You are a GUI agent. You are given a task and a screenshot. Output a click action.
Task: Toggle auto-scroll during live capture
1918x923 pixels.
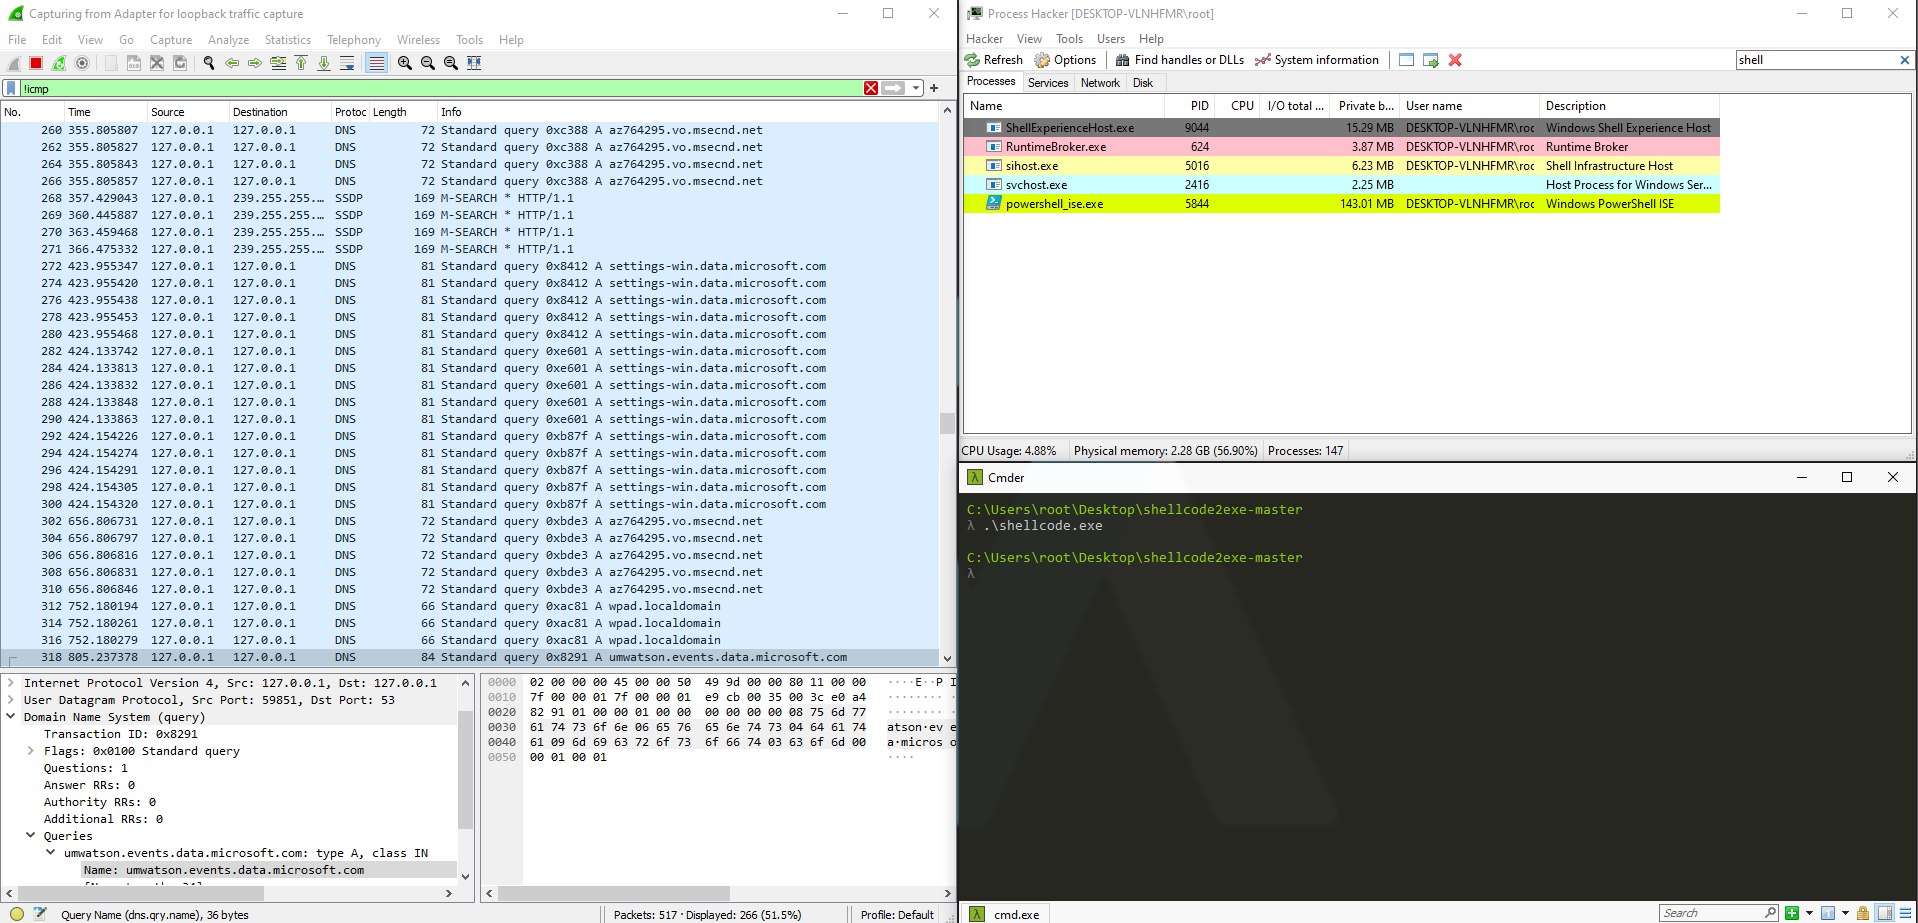tap(347, 62)
